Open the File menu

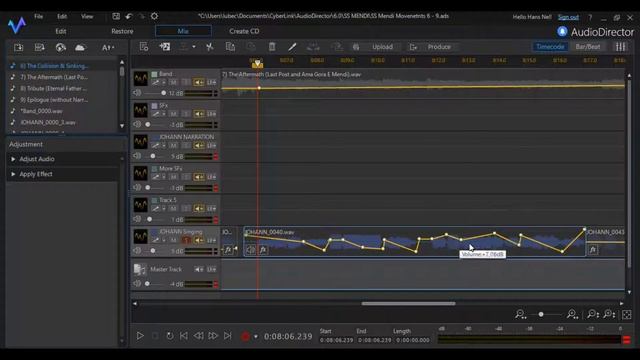tap(38, 16)
